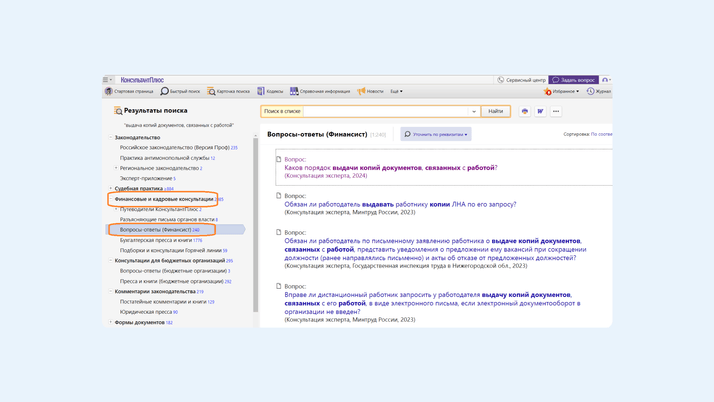
Task: Expand the Судебная практика tree node
Action: 111,188
